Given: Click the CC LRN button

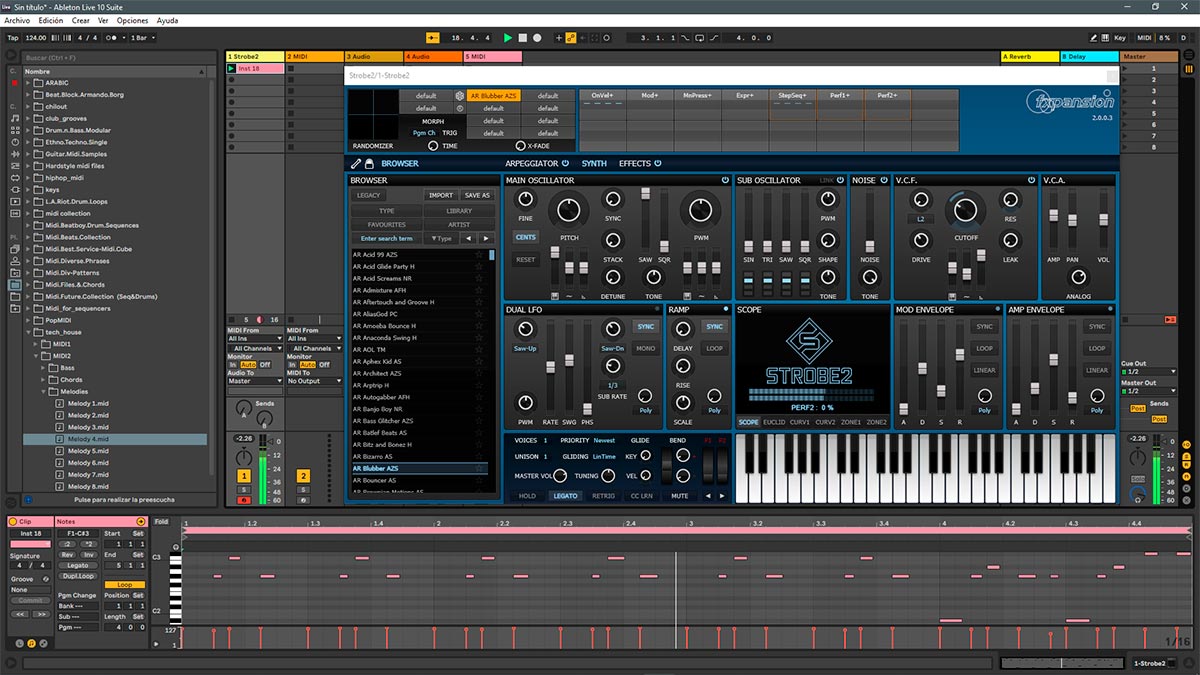Looking at the screenshot, I should click(642, 496).
